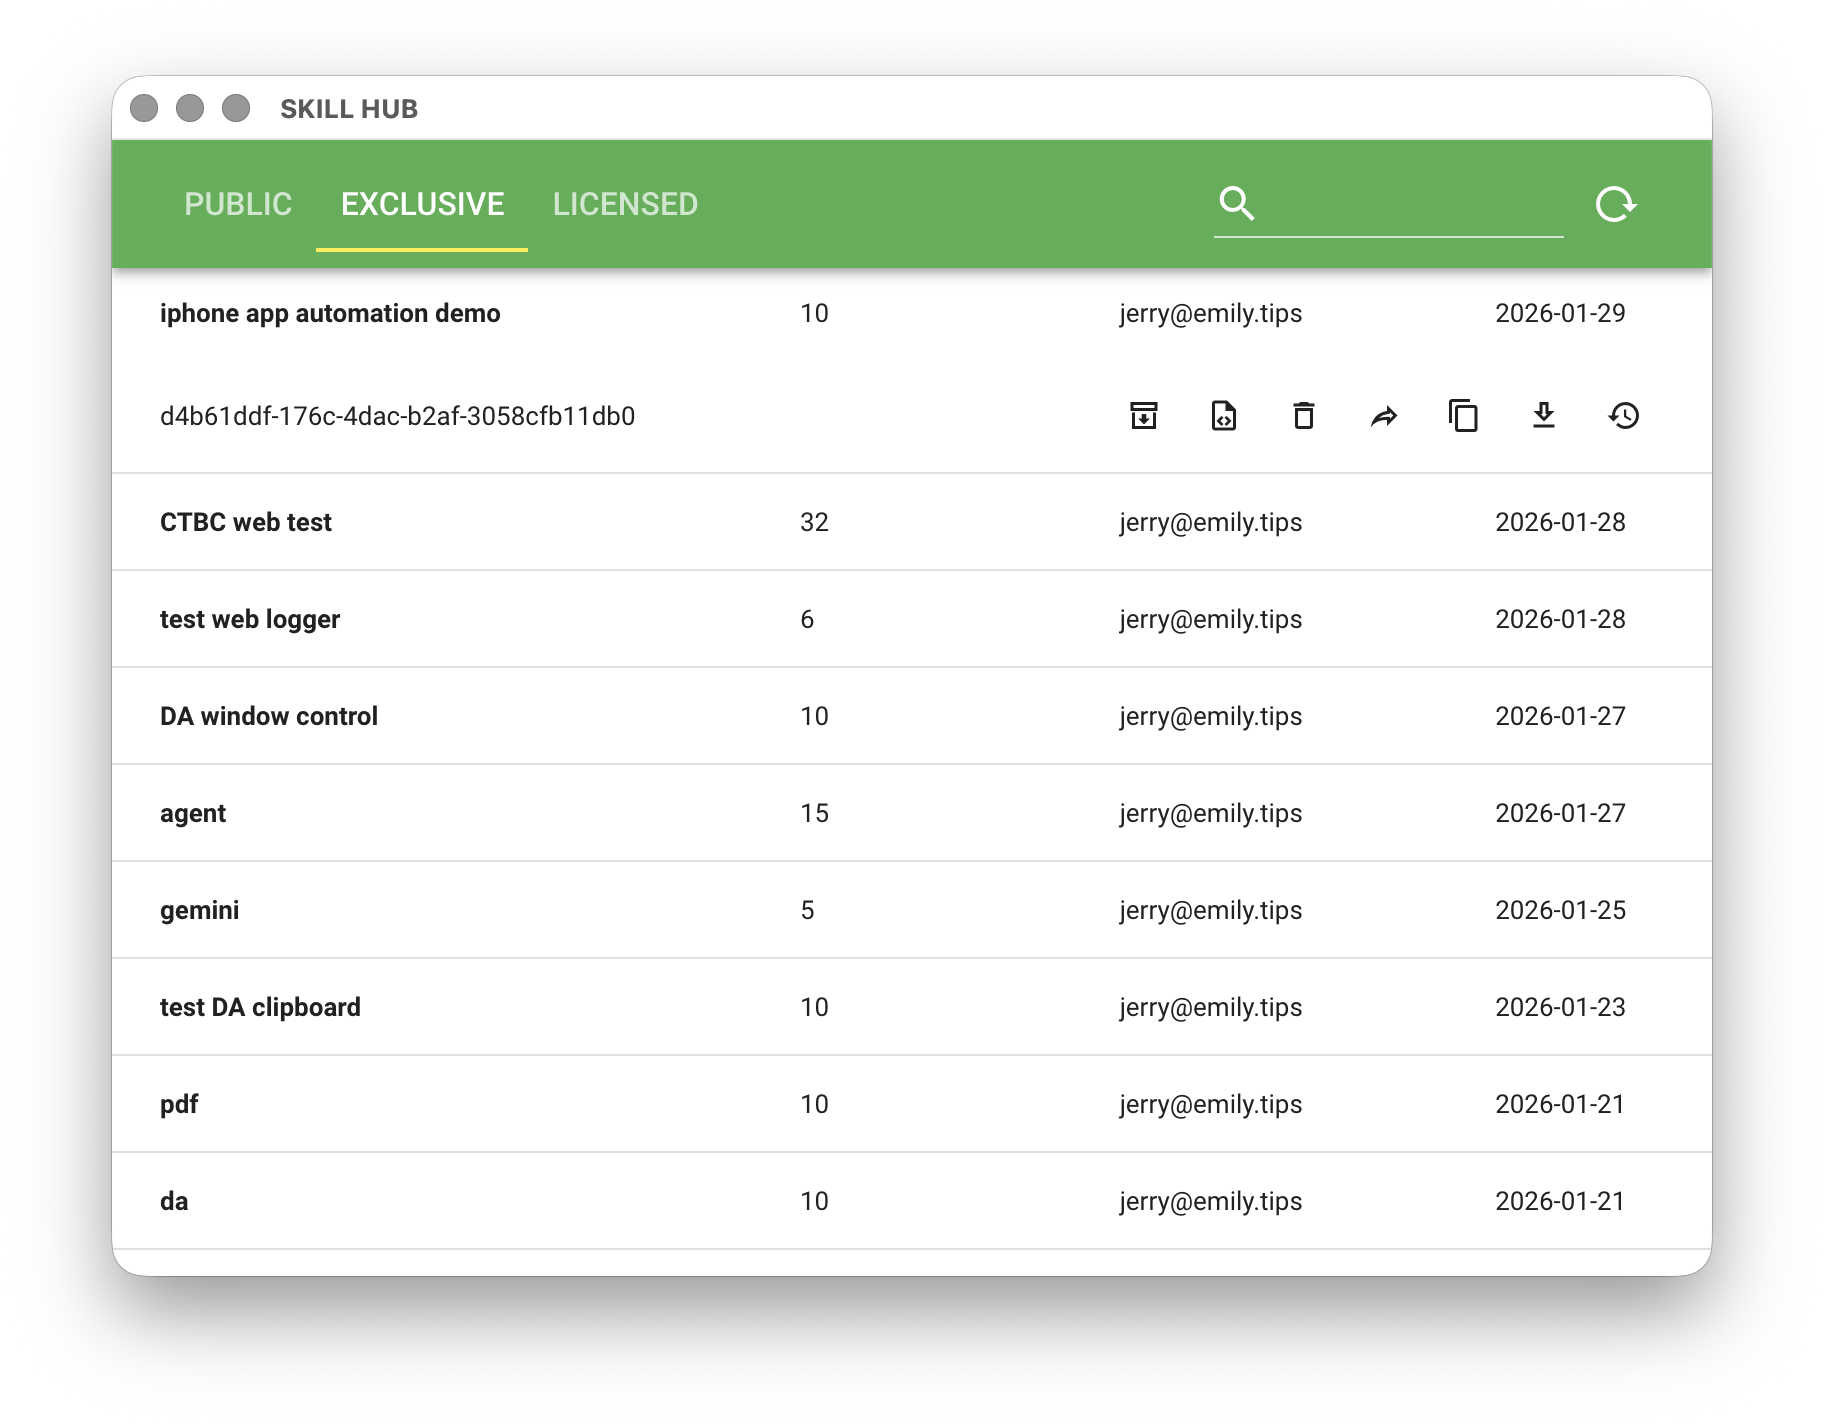1824x1424 pixels.
Task: Delete the iphone app automation demo skill
Action: [x=1303, y=415]
